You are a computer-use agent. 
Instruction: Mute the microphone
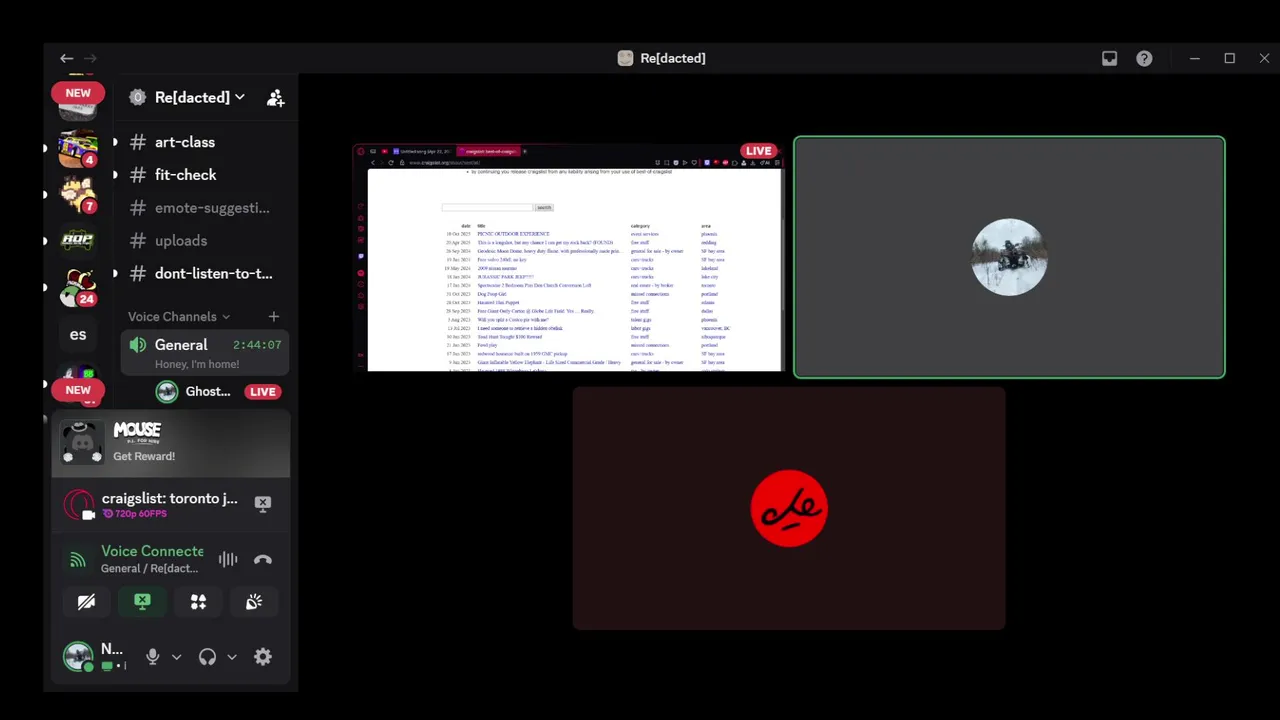point(152,657)
